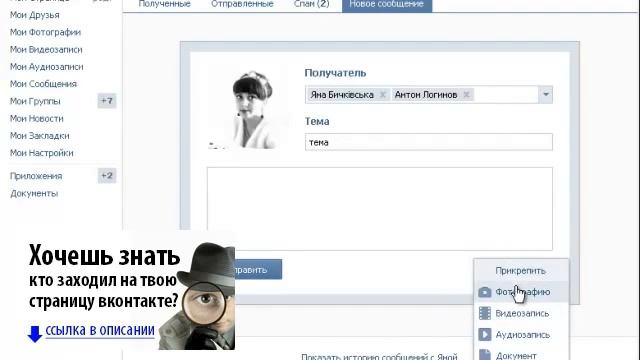
Task: Click the detective with magnifier image
Action: [198, 296]
